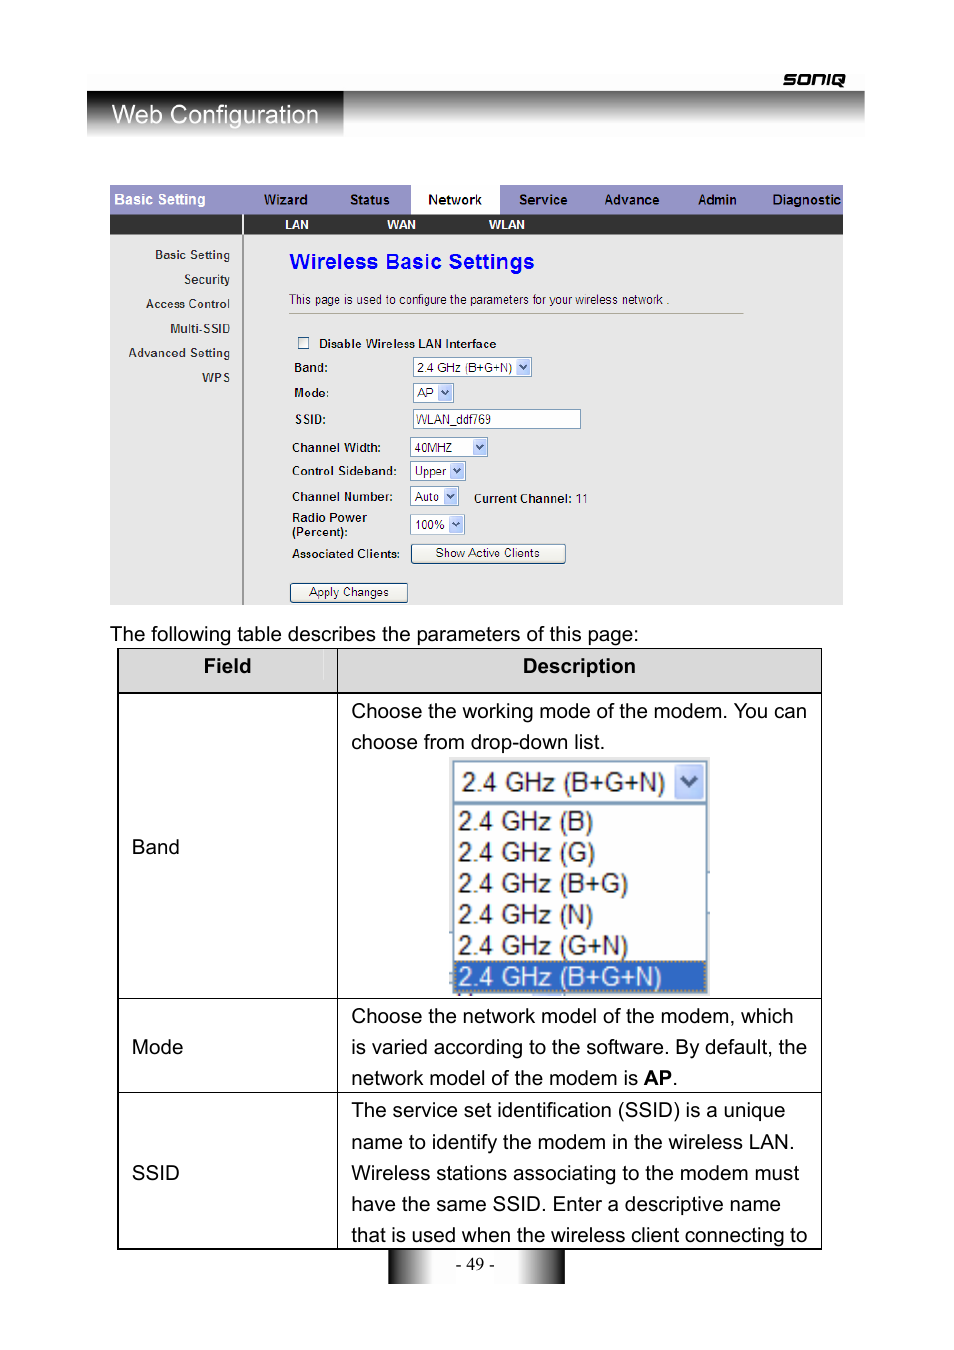Screen dimensions: 954x1350
Task: Open Security in sidebar
Action: coord(207,280)
